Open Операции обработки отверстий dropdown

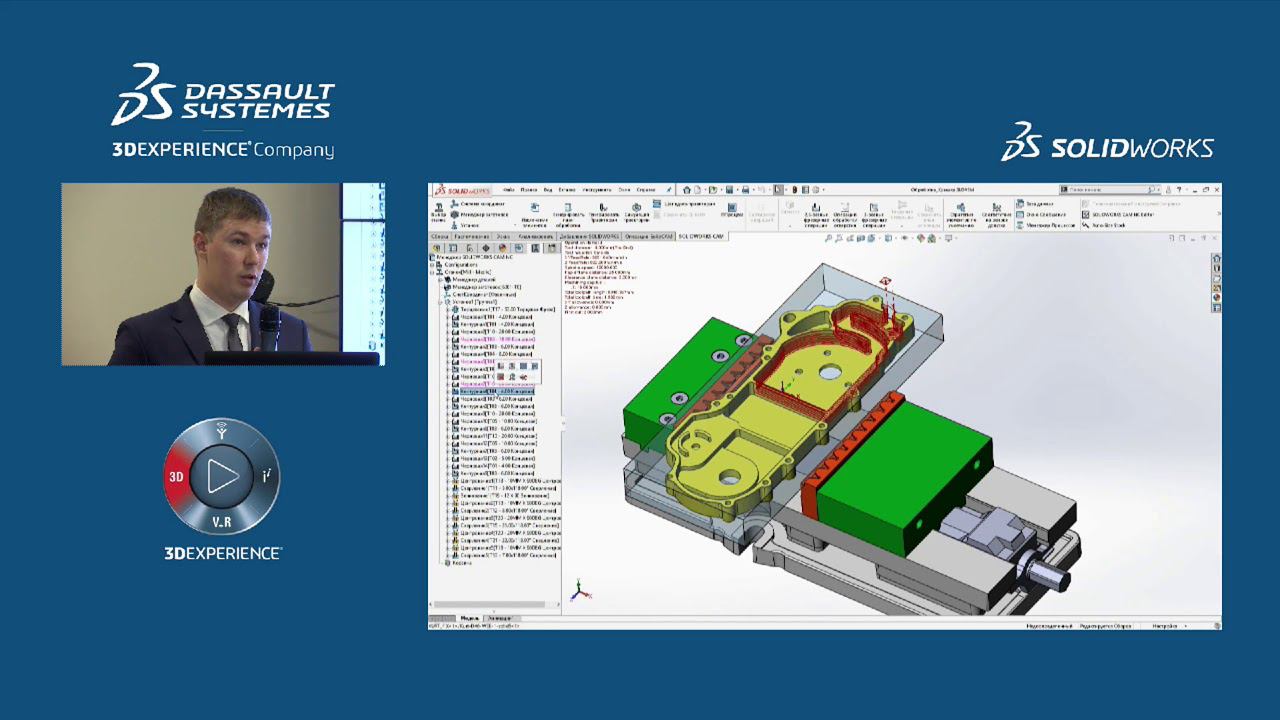pyautogui.click(x=845, y=213)
